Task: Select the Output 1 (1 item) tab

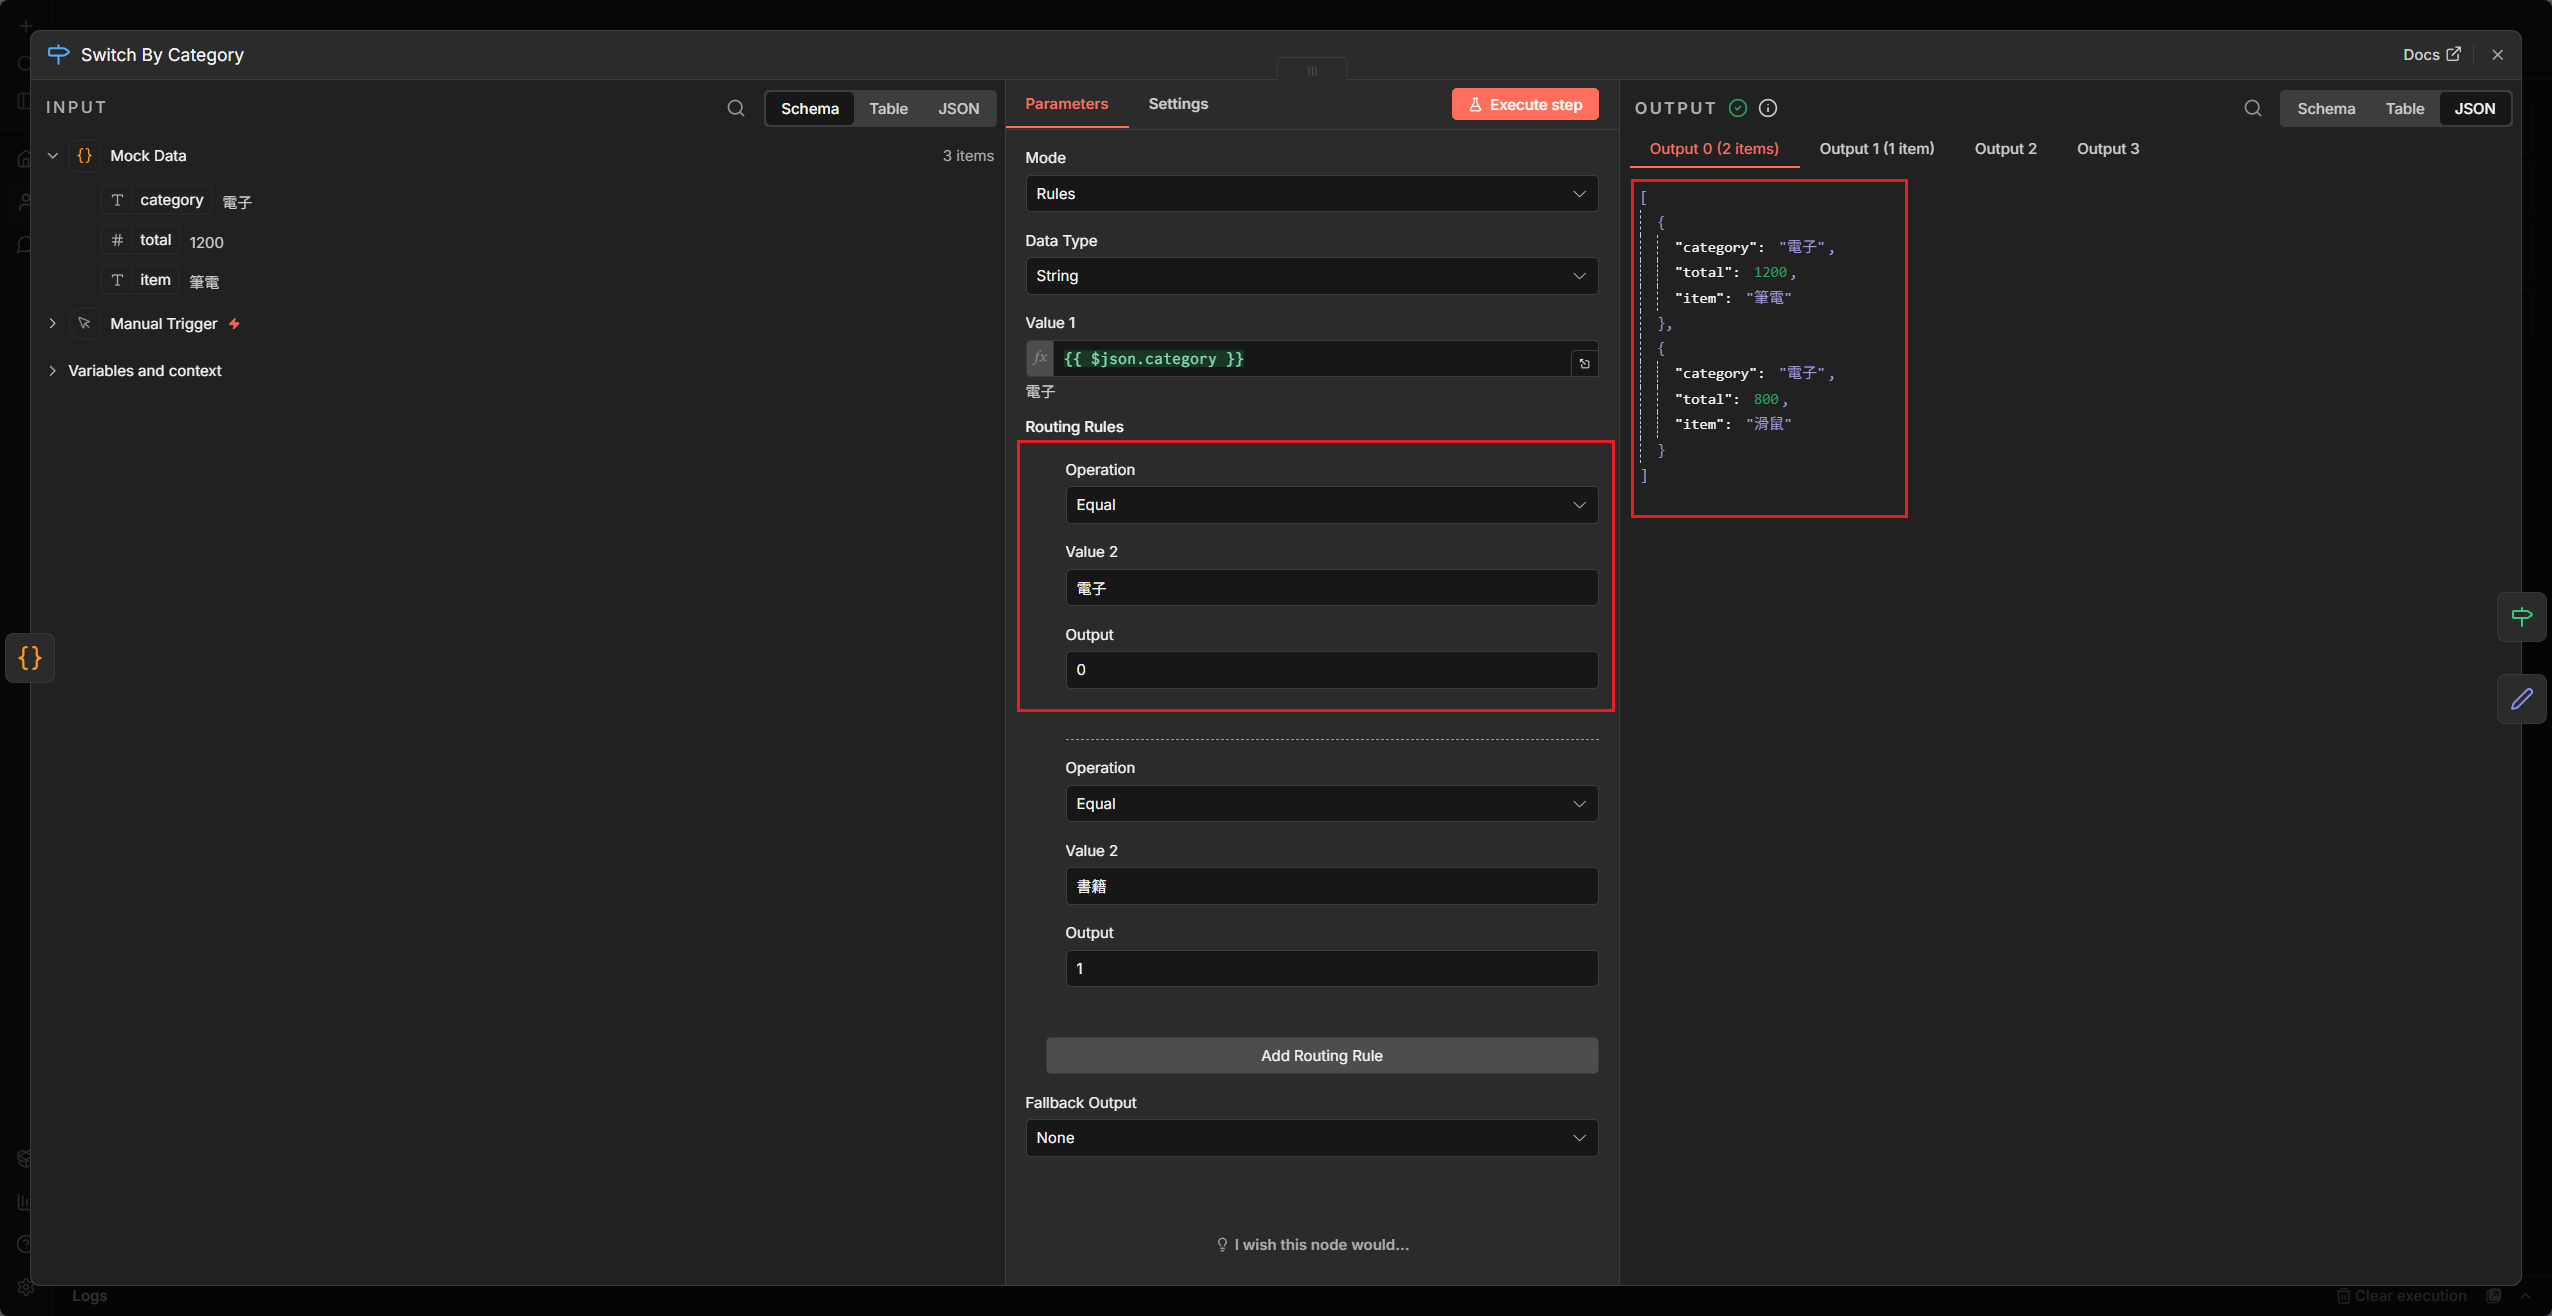Action: pos(1876,149)
